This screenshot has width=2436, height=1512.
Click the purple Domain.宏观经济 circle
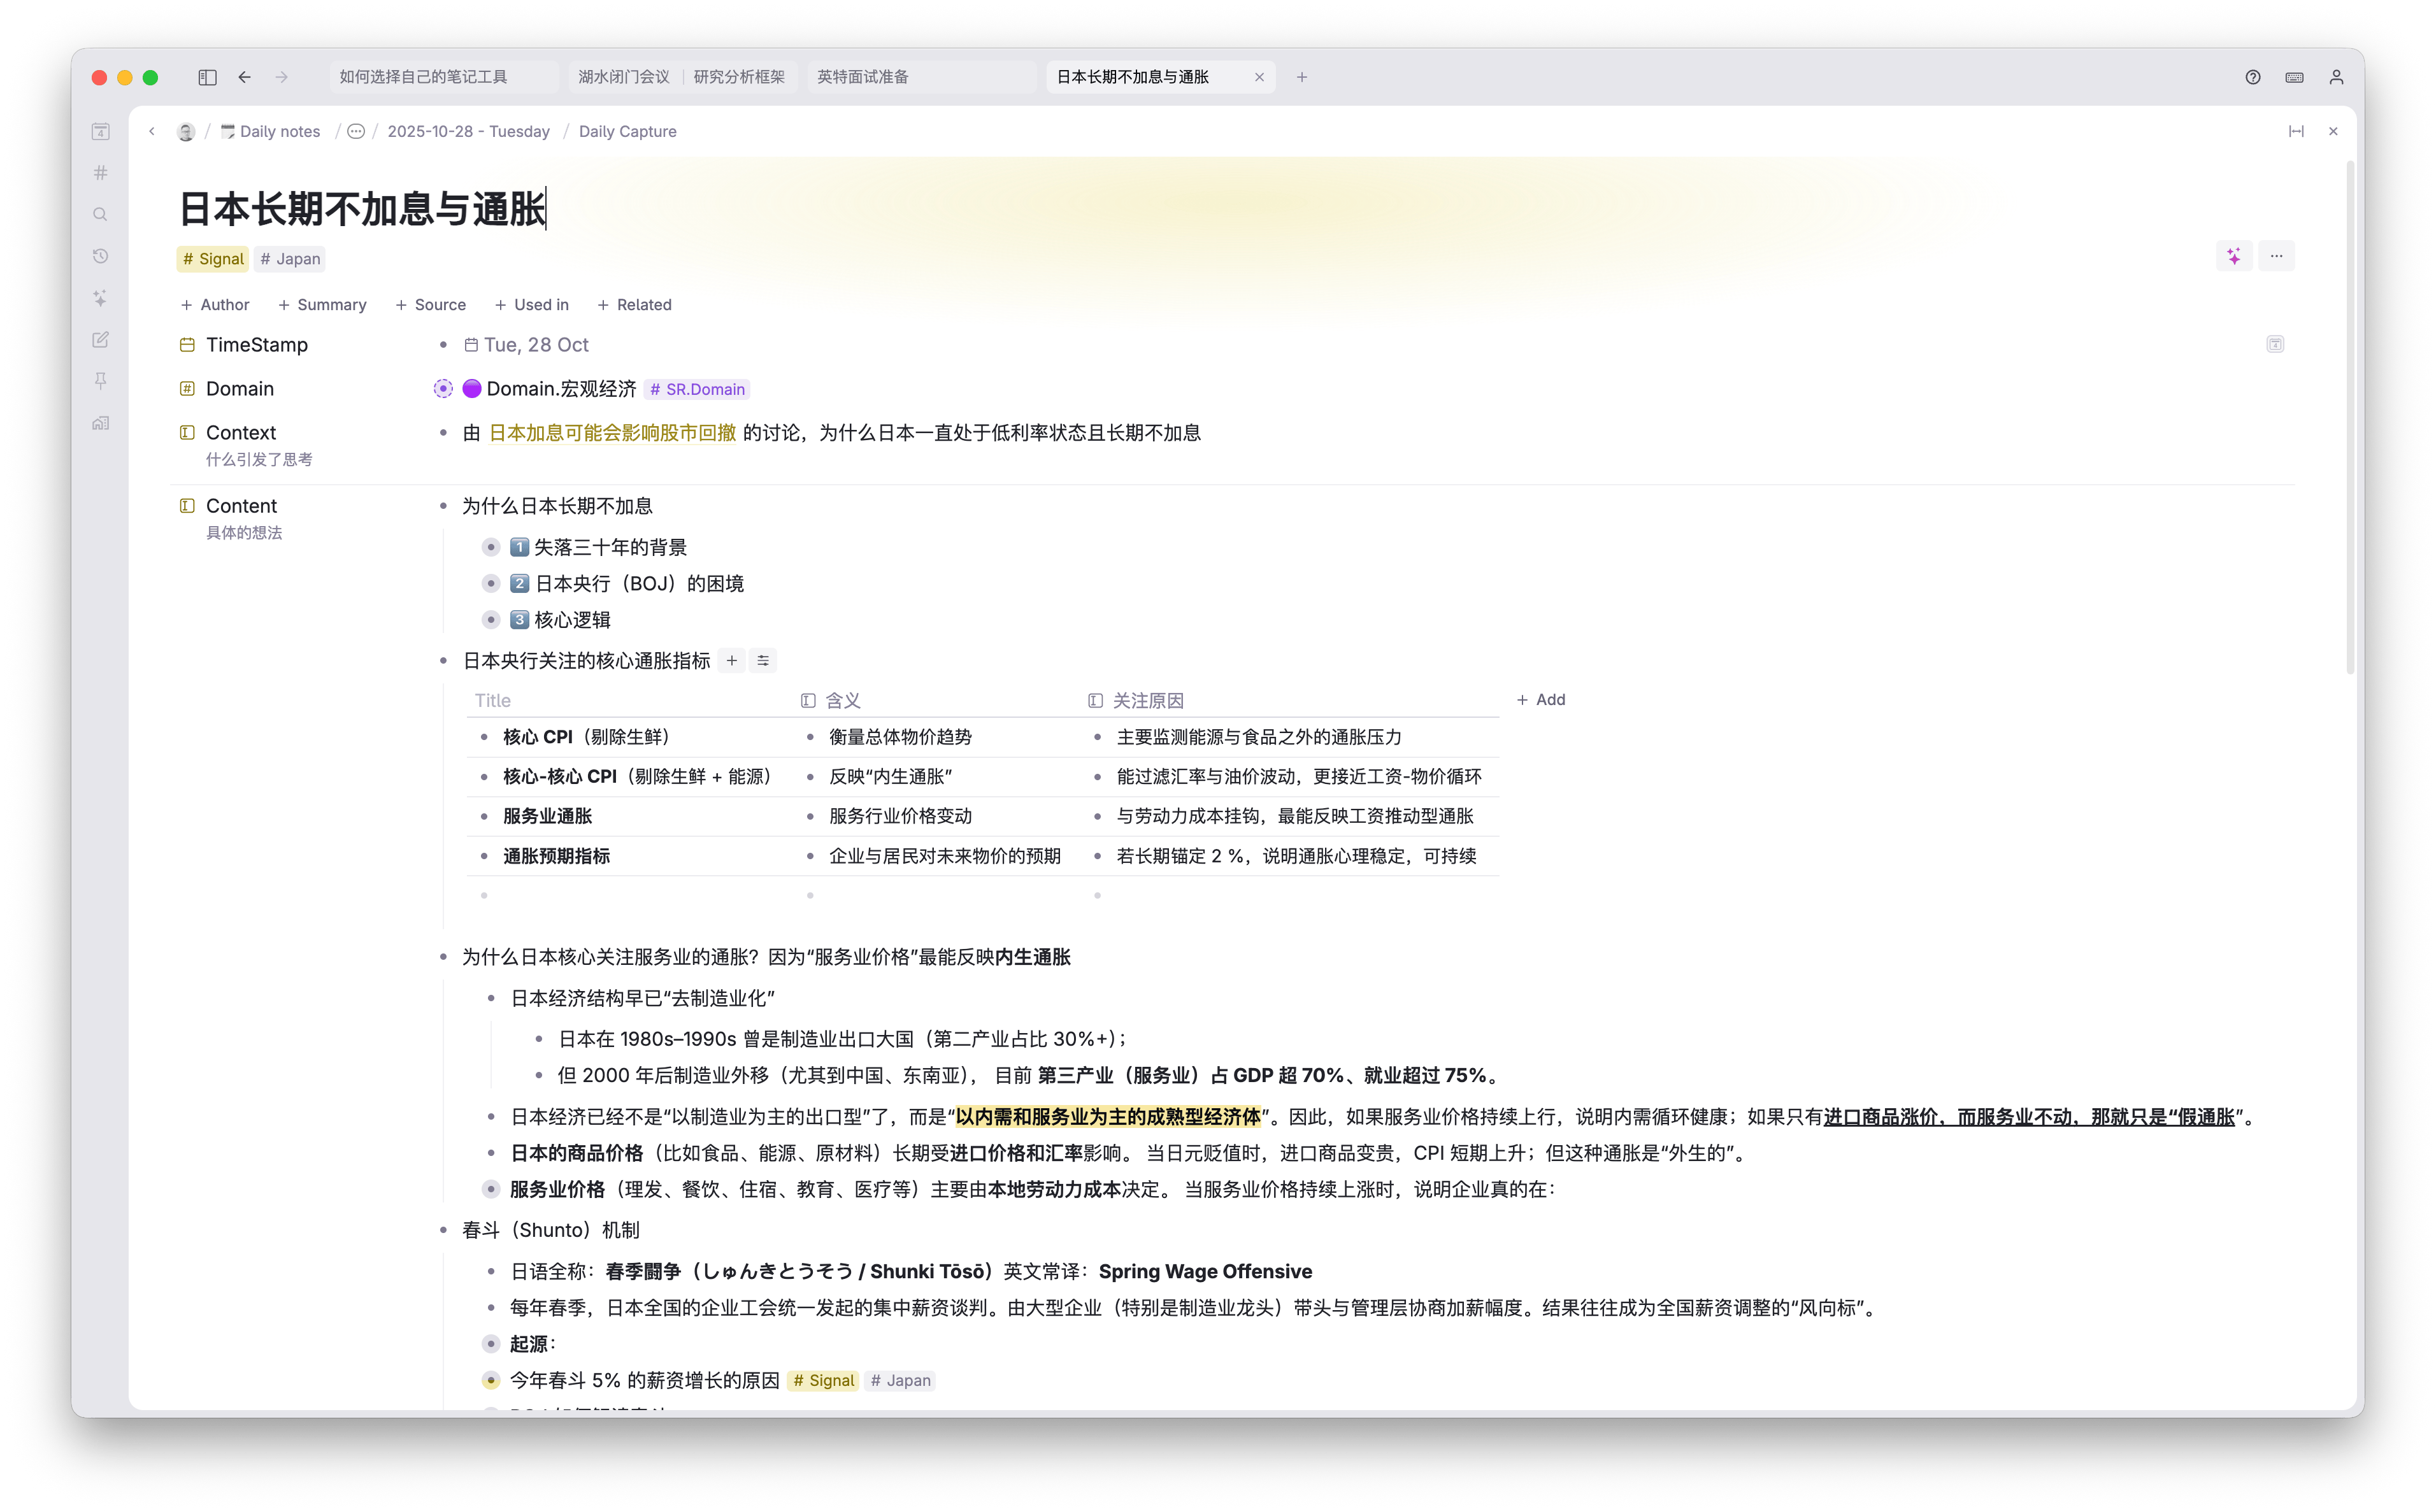click(x=472, y=389)
